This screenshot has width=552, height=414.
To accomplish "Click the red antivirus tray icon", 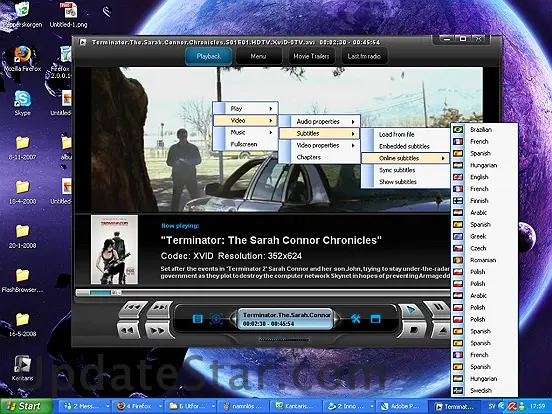I will (511, 407).
